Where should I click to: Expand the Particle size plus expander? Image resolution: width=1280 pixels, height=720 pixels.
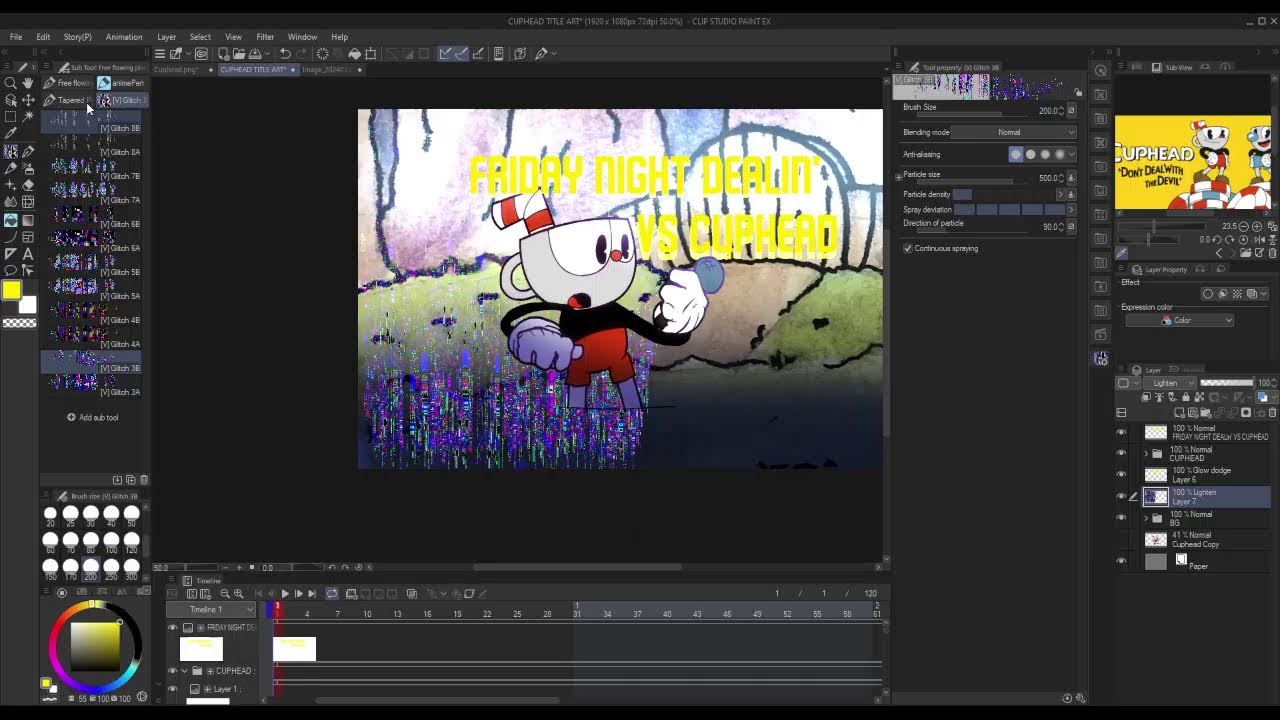[x=898, y=176]
